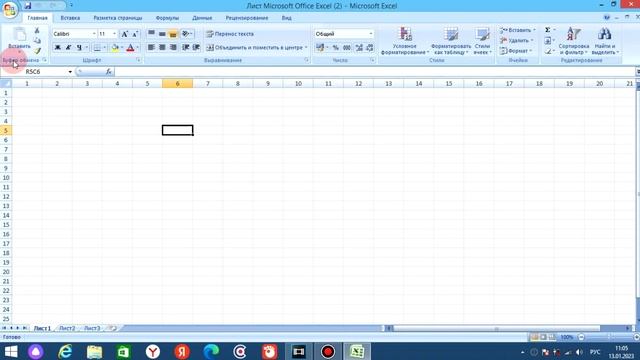The image size is (640, 360).
Task: Activate the Format Painter brush
Action: coord(37,51)
